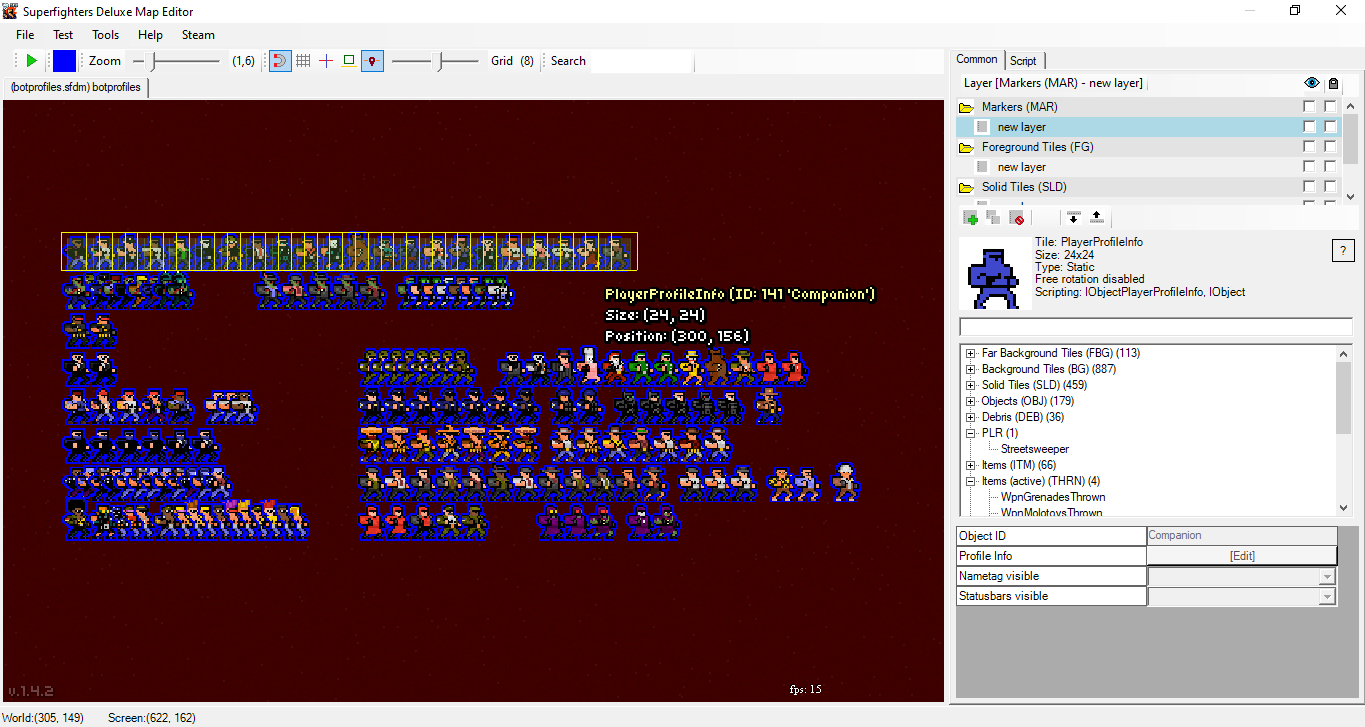Click the red crosshair toolbar icon
The width and height of the screenshot is (1365, 727).
[x=326, y=61]
